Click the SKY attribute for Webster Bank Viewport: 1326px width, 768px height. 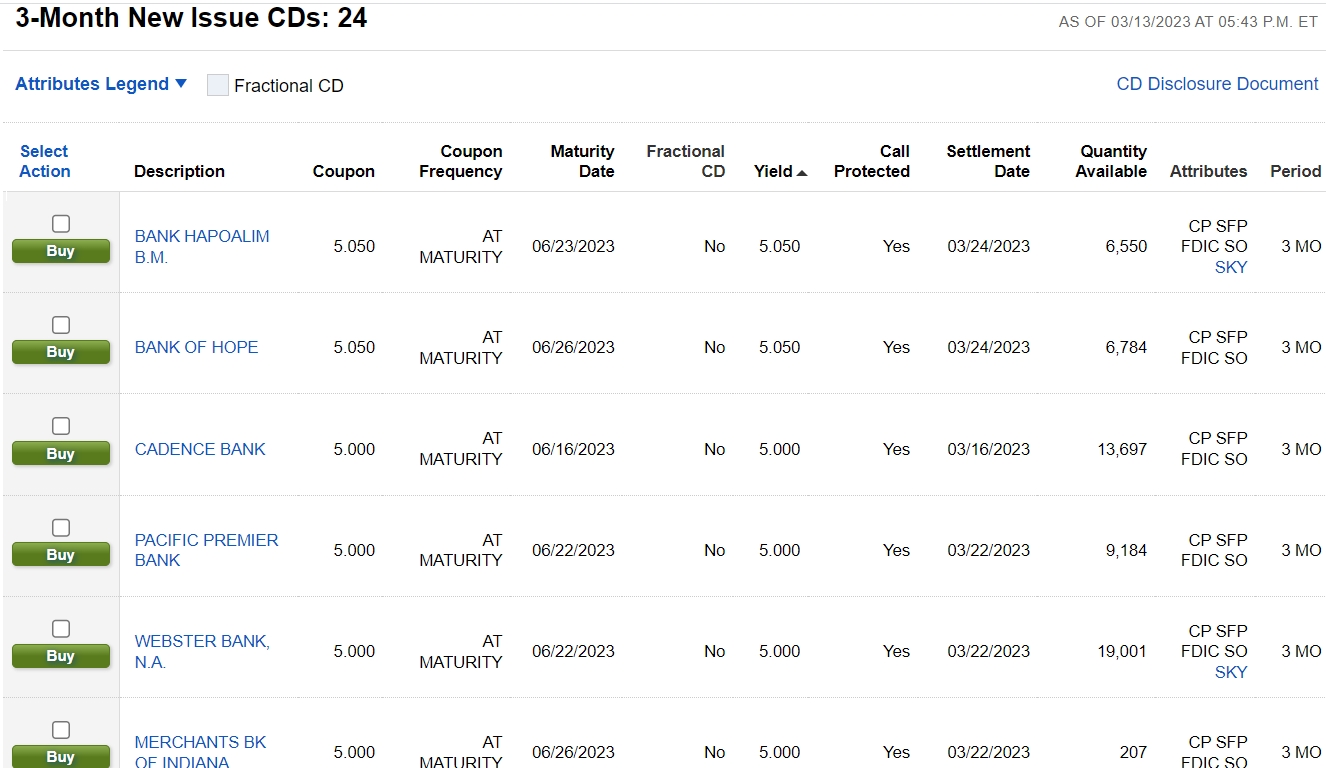[x=1231, y=672]
